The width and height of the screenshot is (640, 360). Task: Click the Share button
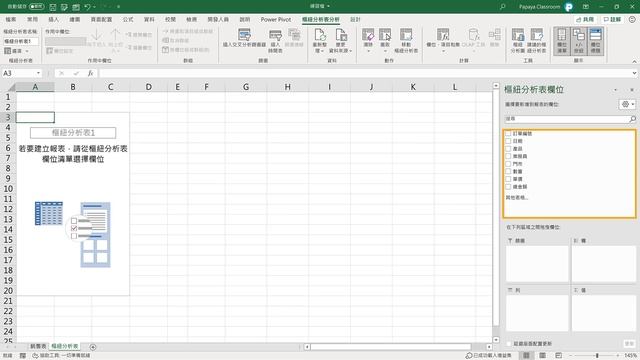585,19
